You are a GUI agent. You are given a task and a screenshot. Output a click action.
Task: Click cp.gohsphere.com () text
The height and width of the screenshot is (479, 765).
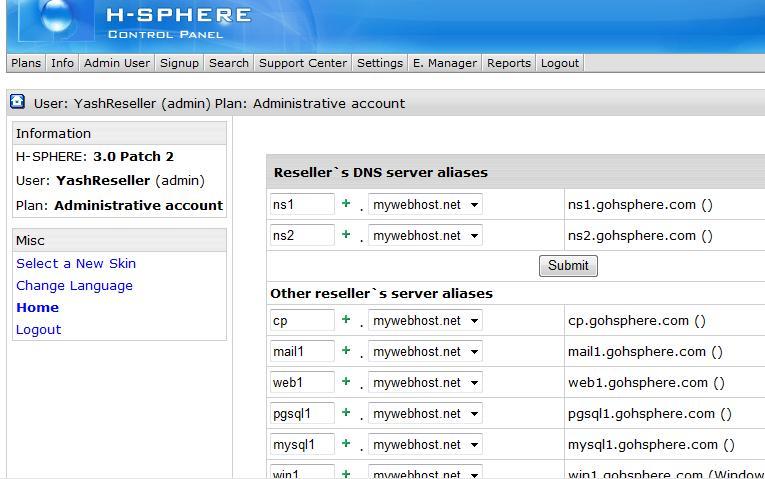point(637,321)
